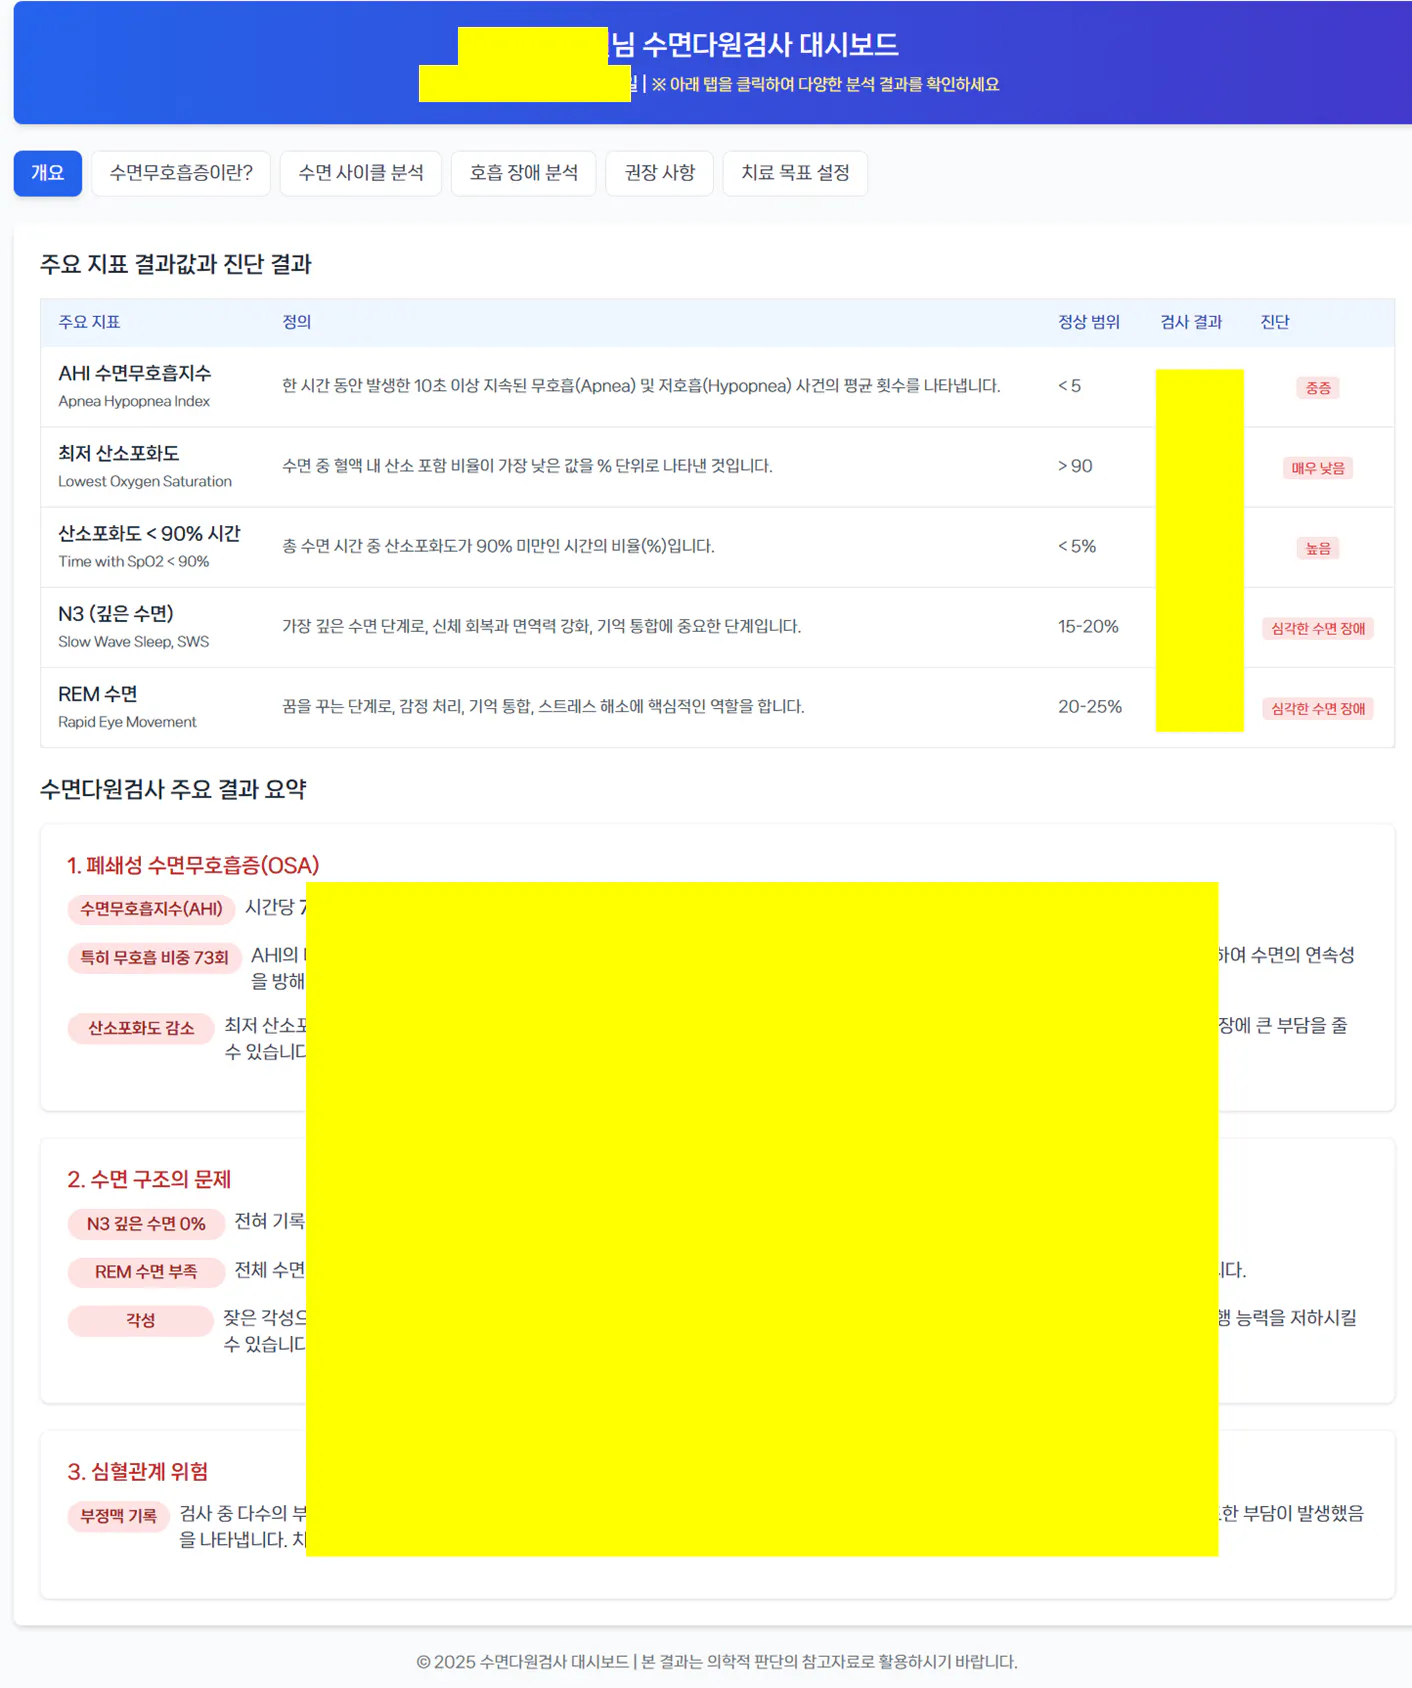Click the © 2025 footer notice
The image size is (1412, 1688).
point(717,1661)
